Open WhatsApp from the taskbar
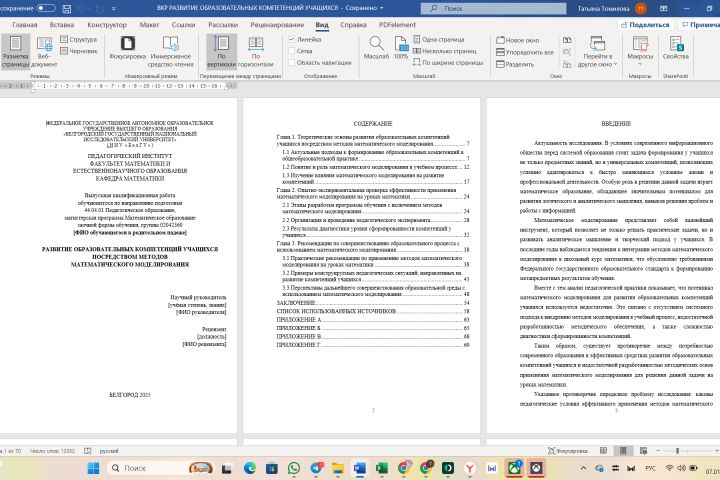720x480 pixels. tap(294, 468)
